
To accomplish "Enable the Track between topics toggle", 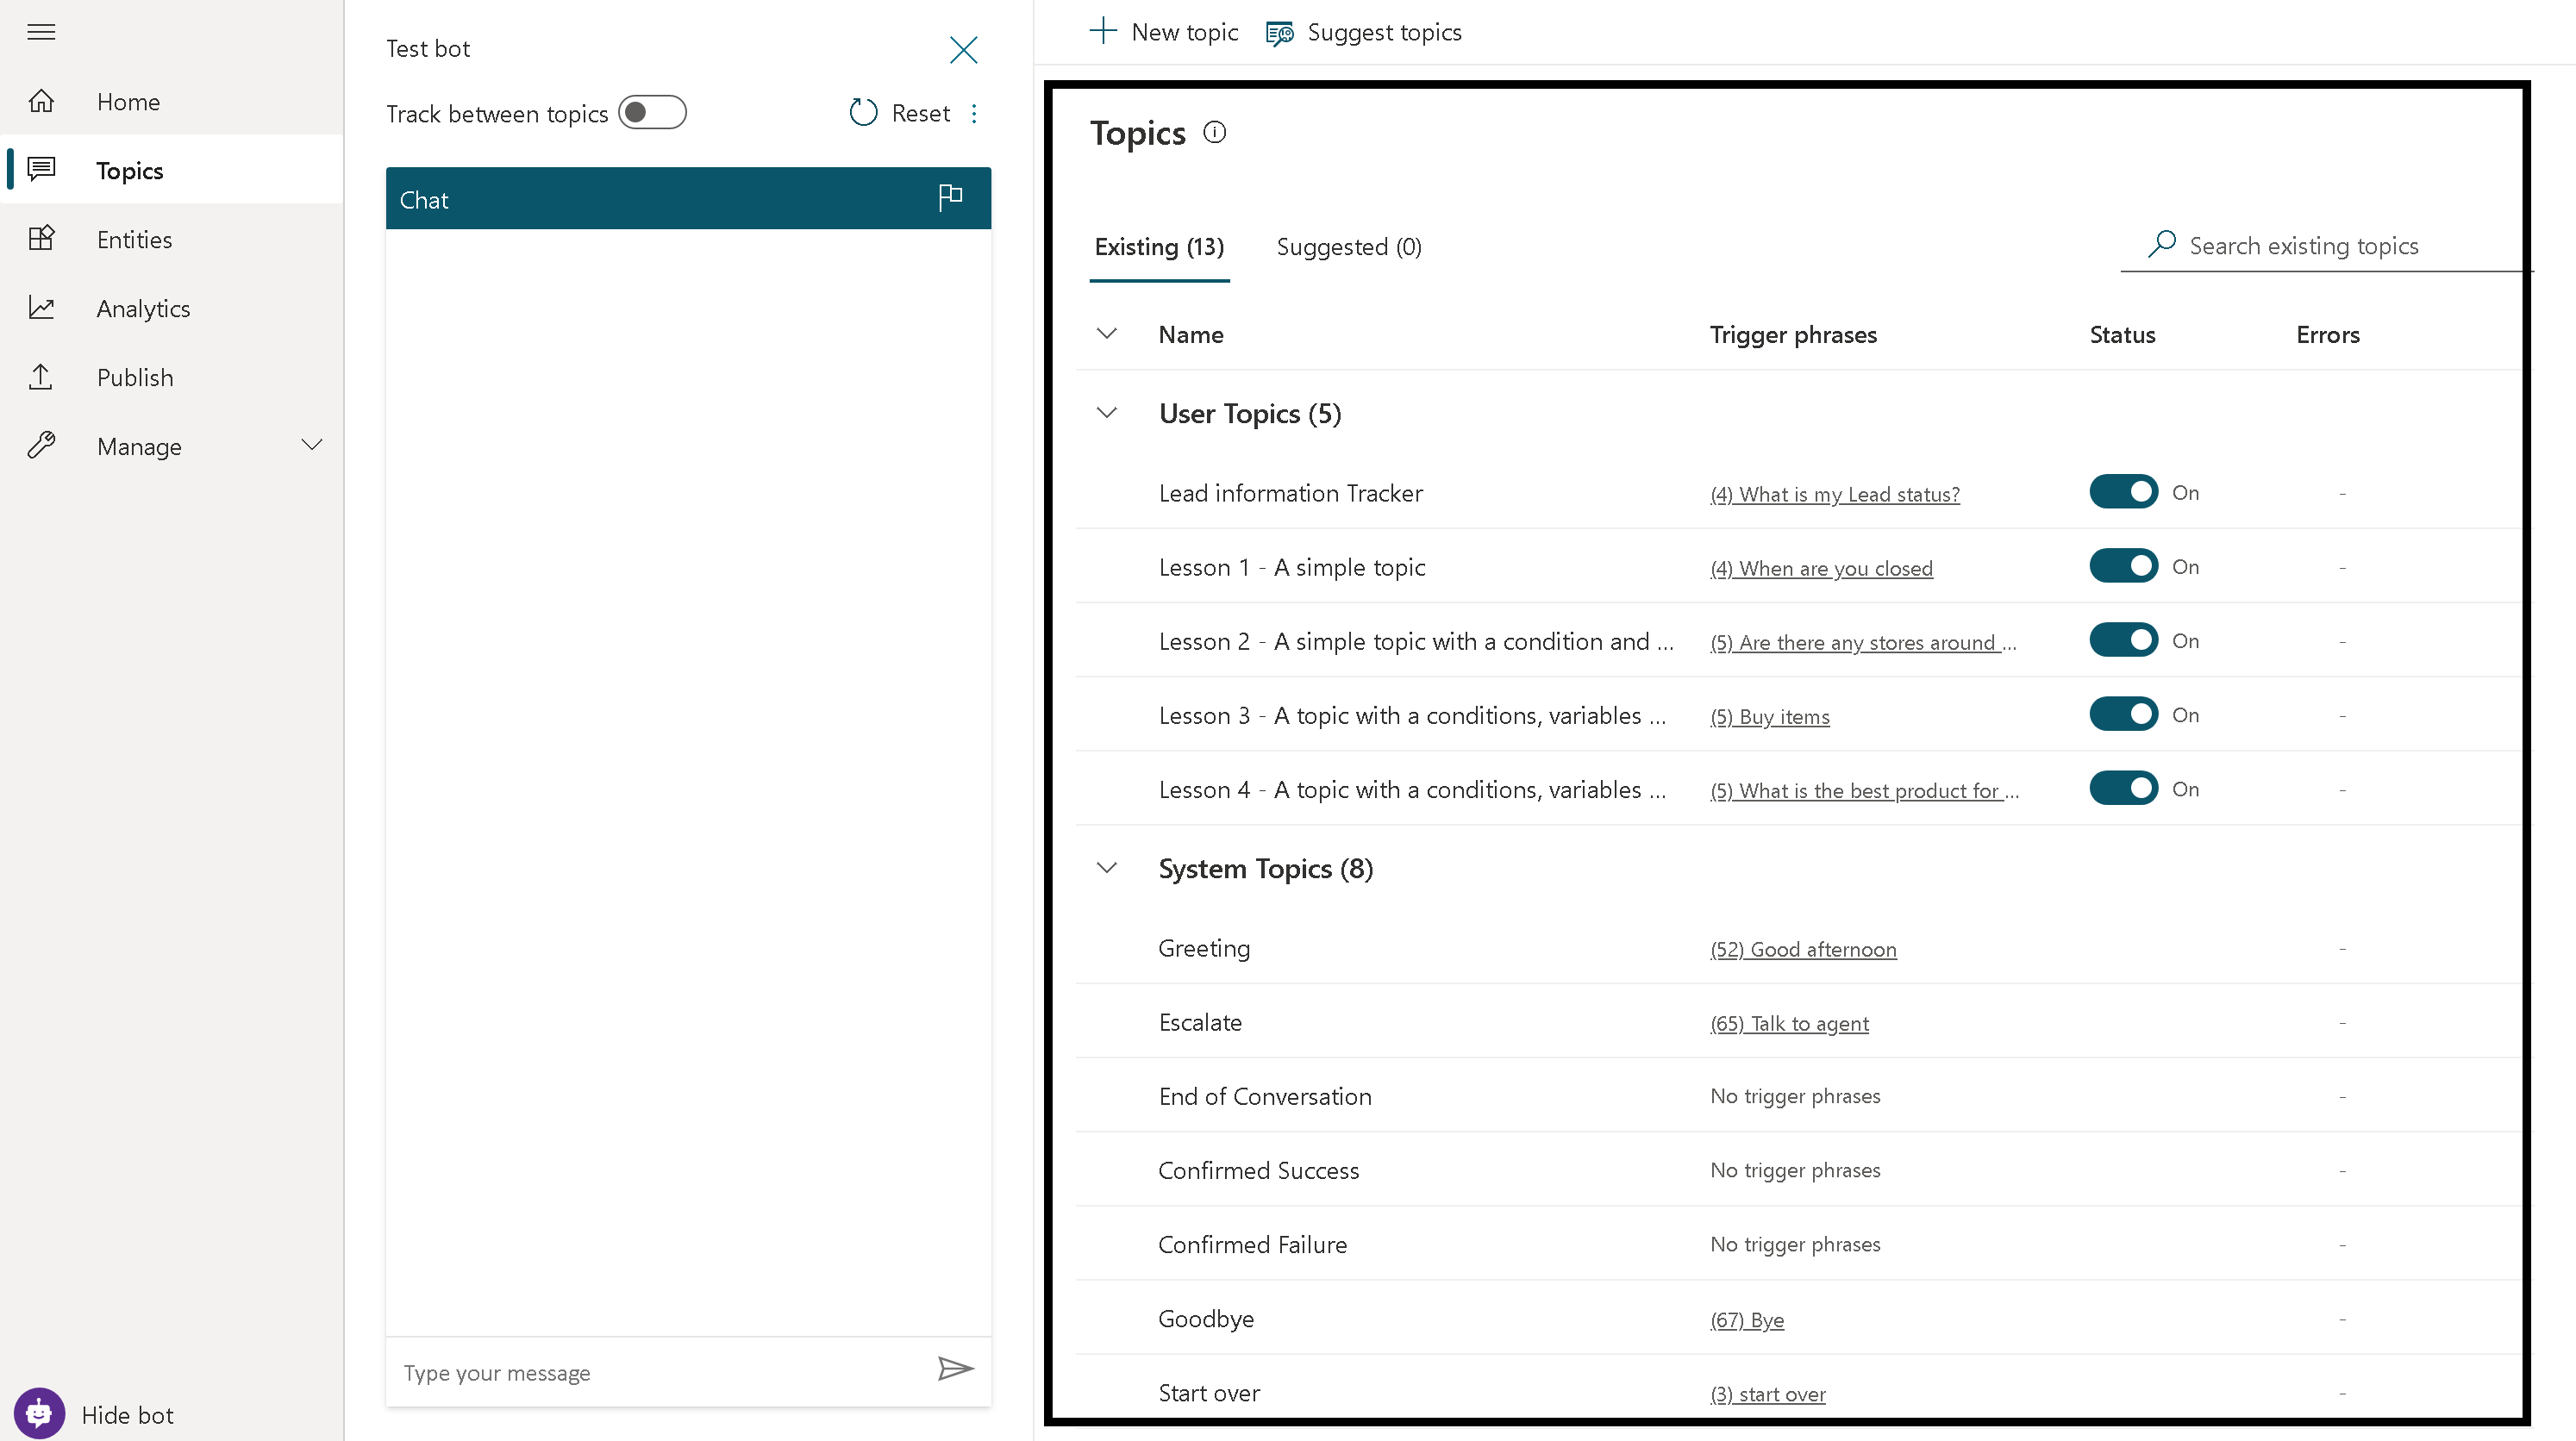I will pyautogui.click(x=652, y=113).
